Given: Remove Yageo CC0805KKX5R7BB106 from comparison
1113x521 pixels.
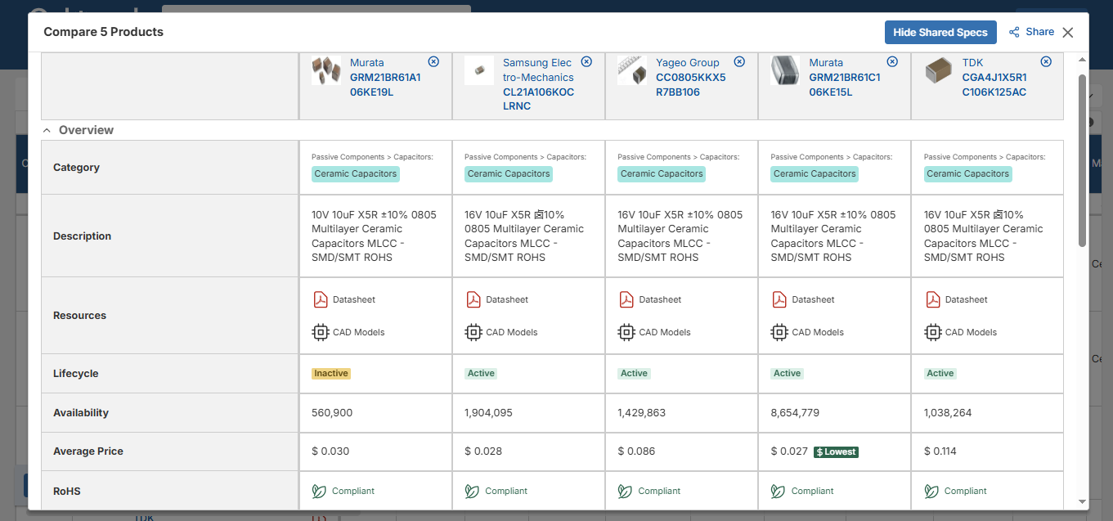Looking at the screenshot, I should pyautogui.click(x=740, y=62).
